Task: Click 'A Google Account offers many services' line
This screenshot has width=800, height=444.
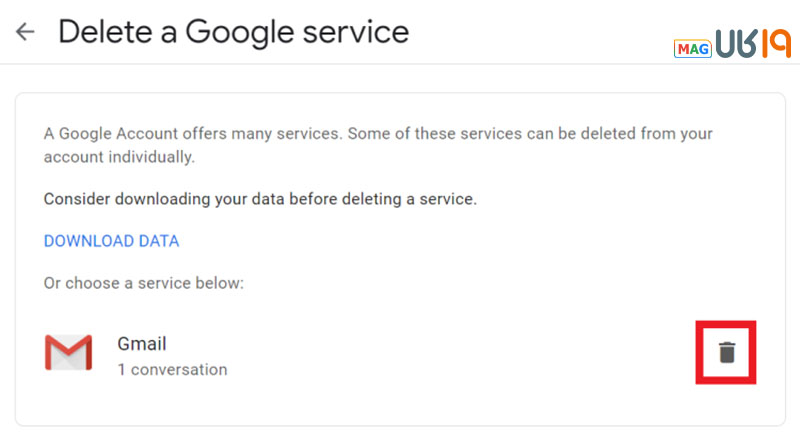Action: [x=192, y=134]
